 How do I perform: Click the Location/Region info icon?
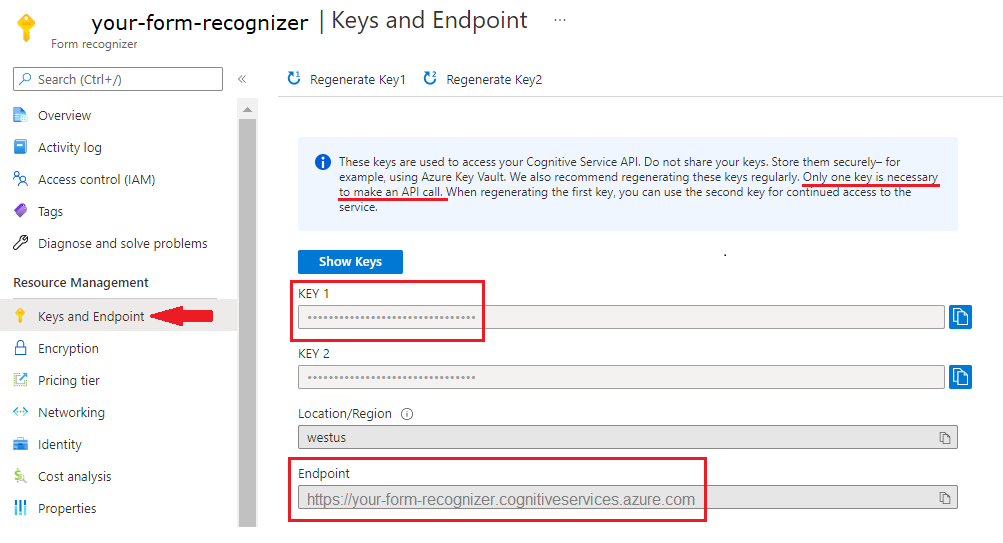pyautogui.click(x=407, y=414)
